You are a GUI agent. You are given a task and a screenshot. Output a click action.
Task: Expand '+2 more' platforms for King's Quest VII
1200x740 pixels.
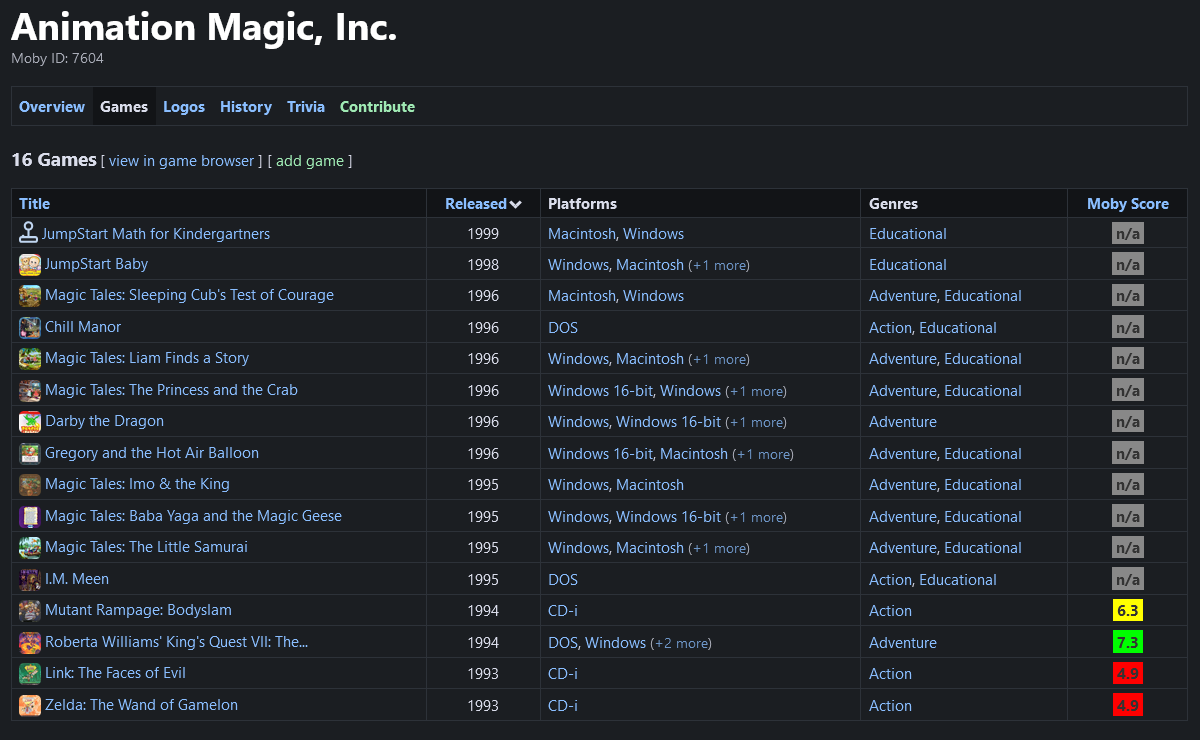[x=681, y=643]
